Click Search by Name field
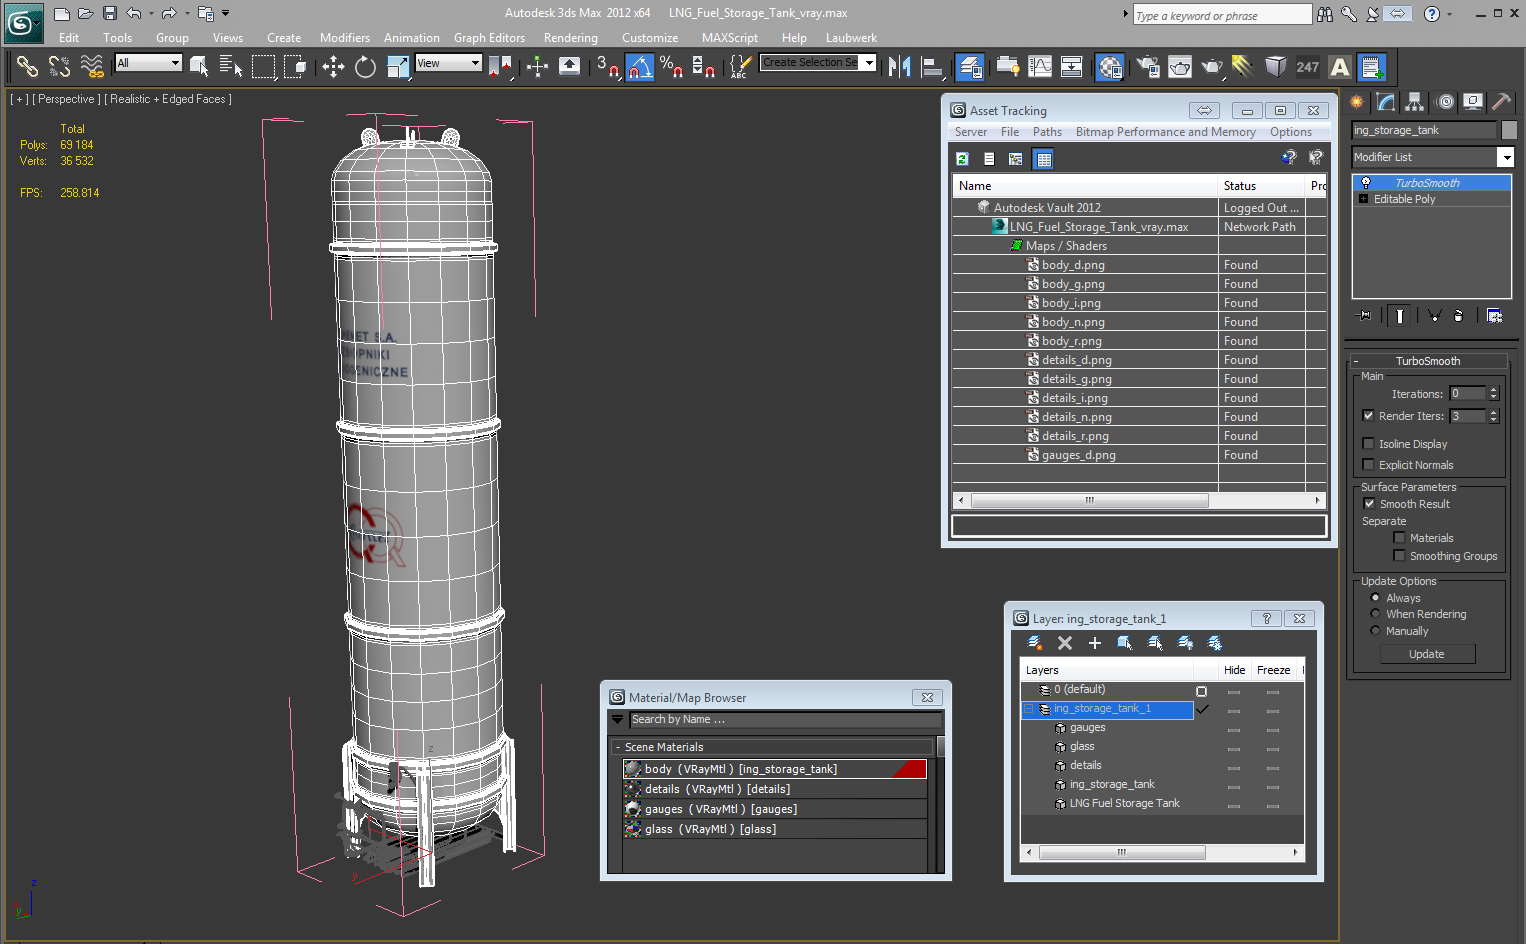Viewport: 1526px width, 944px height. pos(786,719)
